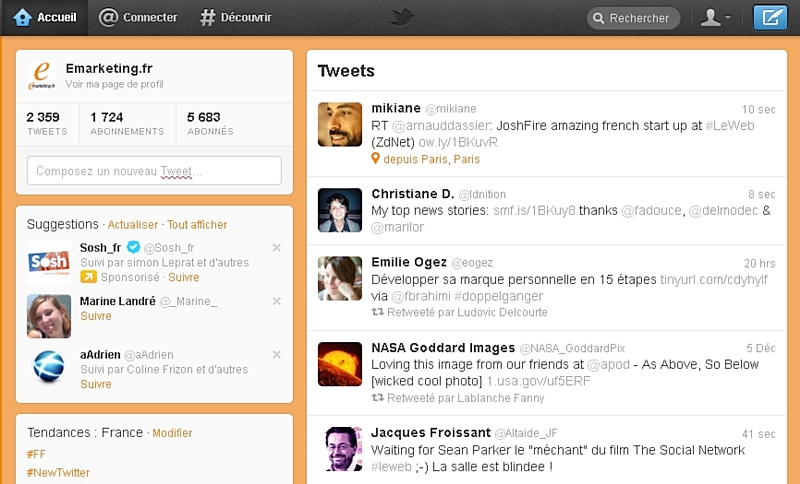Dismiss the aAdrien suggestion
The image size is (800, 484).
(x=277, y=354)
